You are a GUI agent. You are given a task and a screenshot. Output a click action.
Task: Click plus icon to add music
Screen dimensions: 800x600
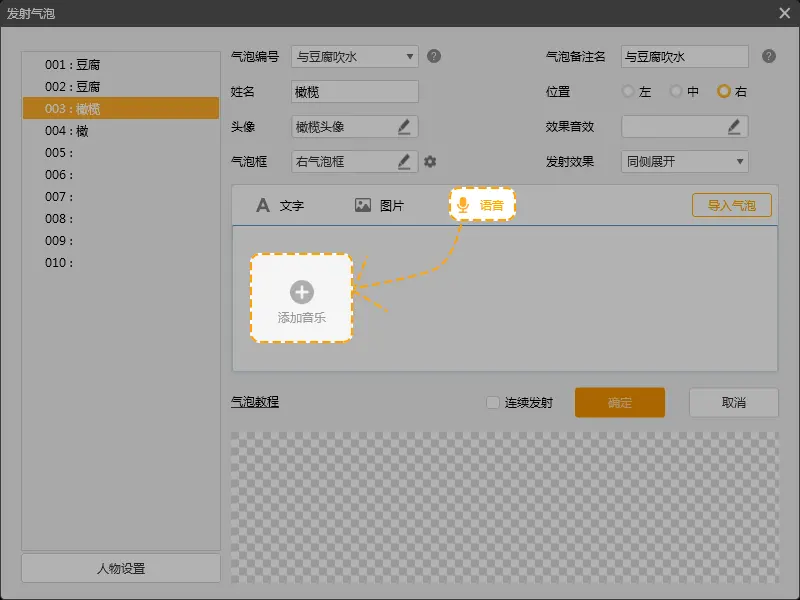tap(301, 292)
